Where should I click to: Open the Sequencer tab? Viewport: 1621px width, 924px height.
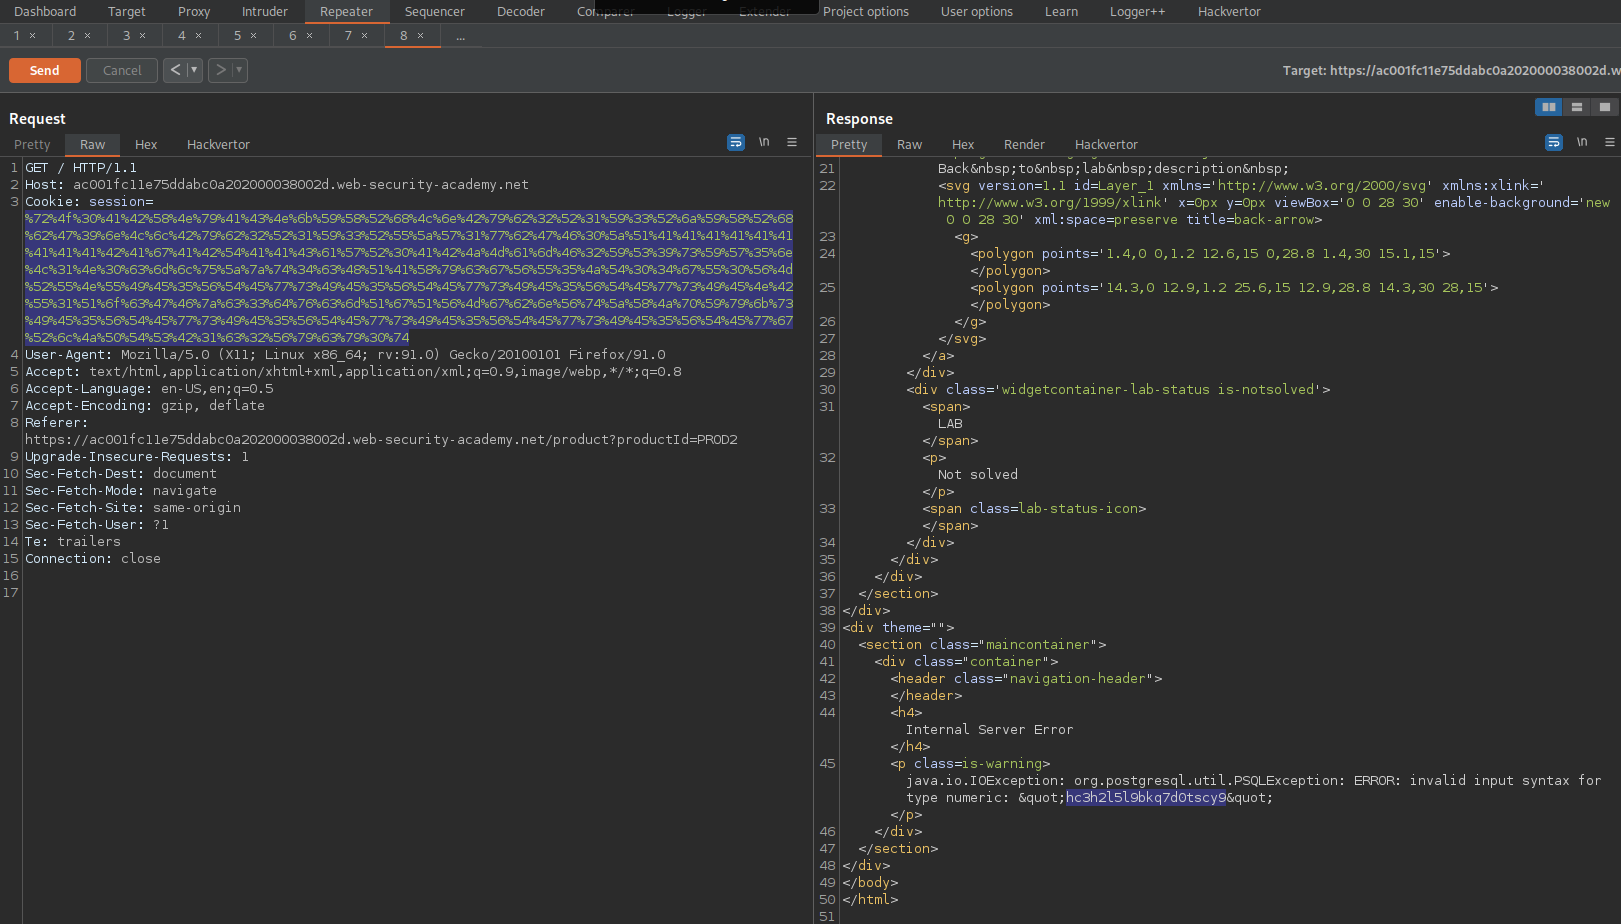click(435, 12)
